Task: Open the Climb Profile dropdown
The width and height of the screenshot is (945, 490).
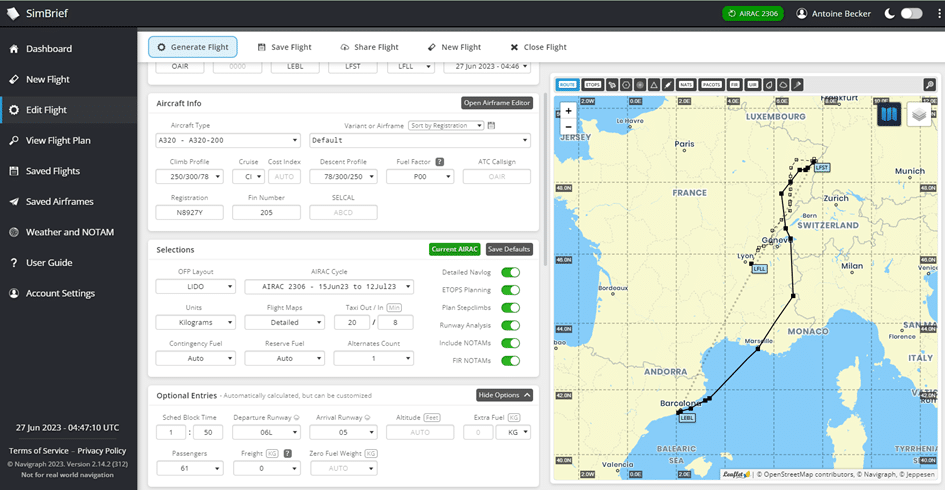Action: point(189,177)
